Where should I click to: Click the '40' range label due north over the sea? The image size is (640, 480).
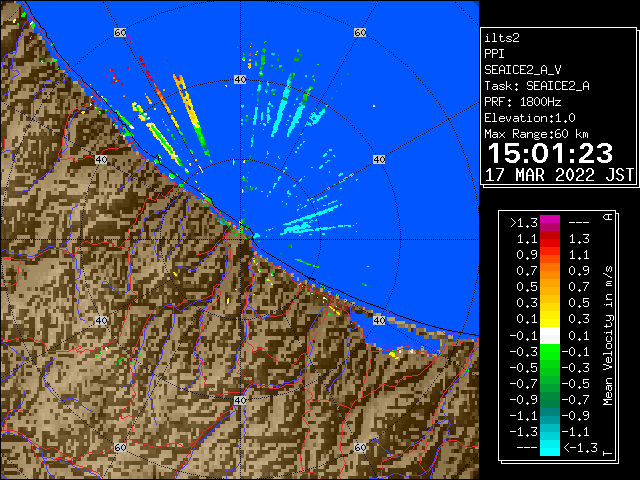240,80
